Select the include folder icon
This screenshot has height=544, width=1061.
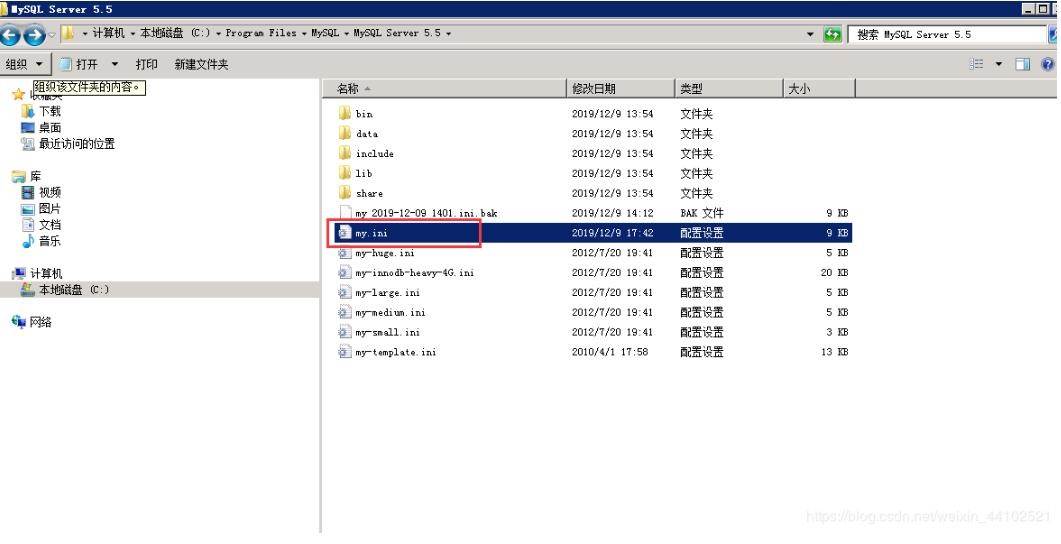(345, 153)
